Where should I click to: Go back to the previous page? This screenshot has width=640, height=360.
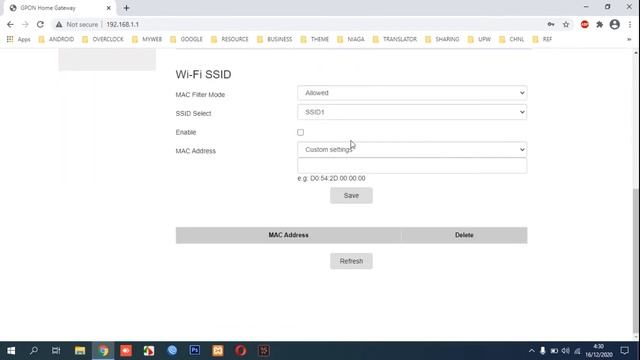[10, 24]
